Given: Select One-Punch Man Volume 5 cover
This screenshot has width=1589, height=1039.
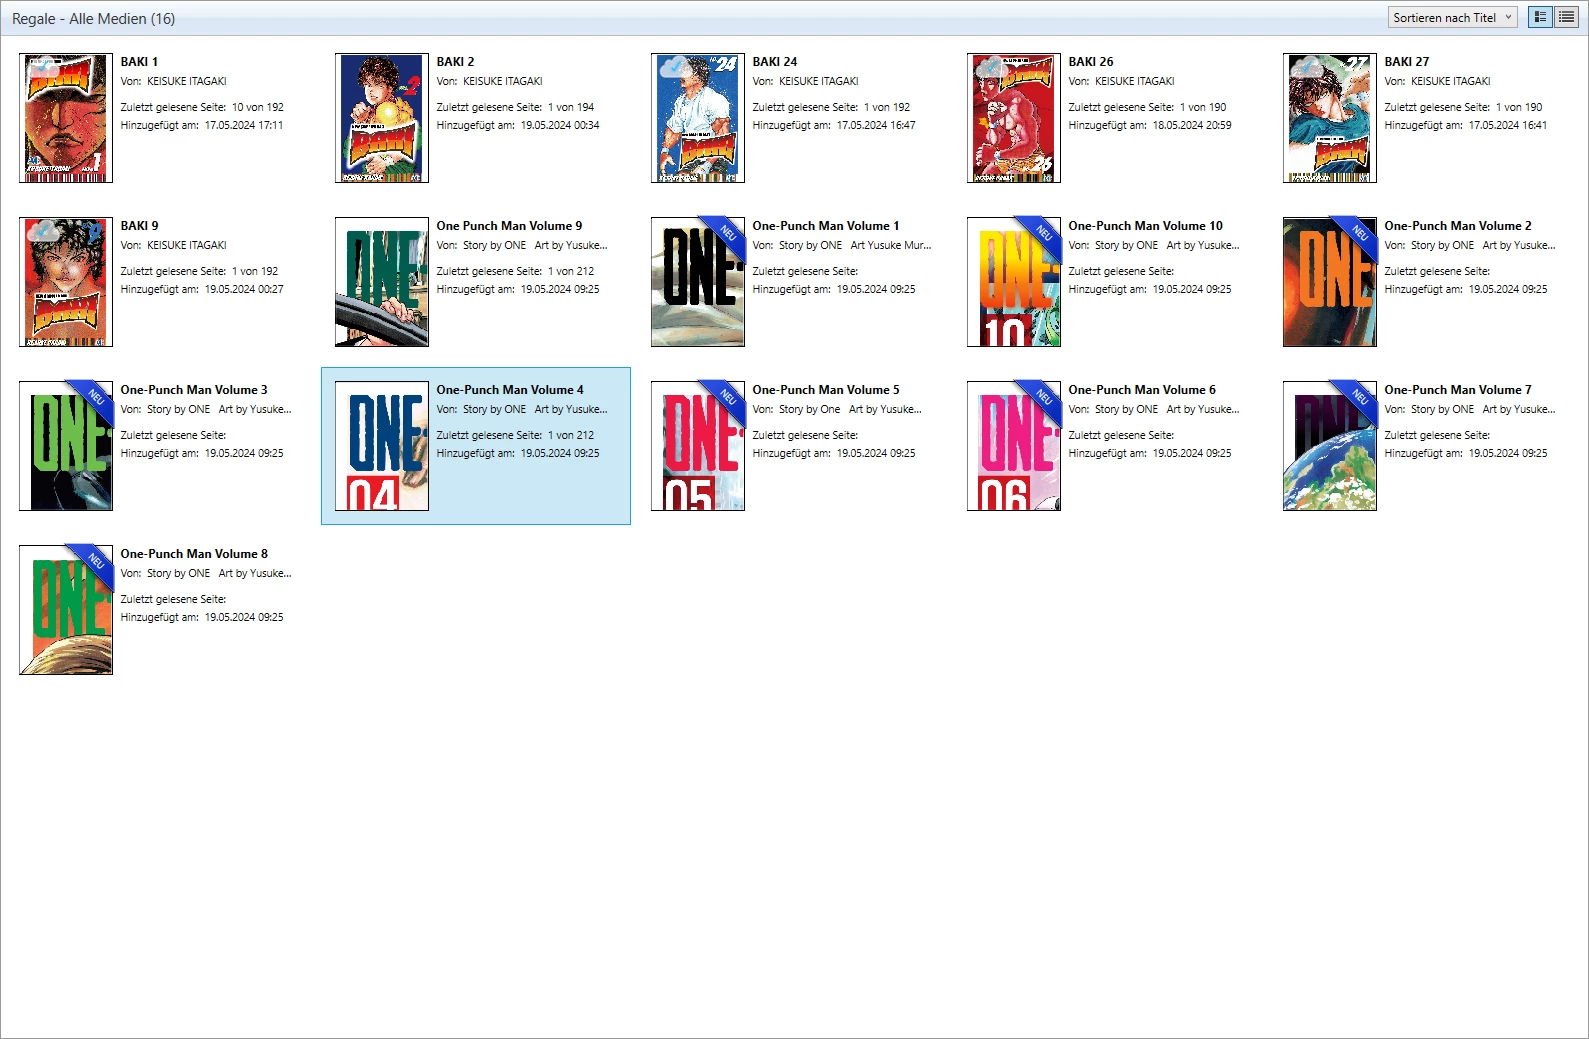Looking at the screenshot, I should (698, 446).
